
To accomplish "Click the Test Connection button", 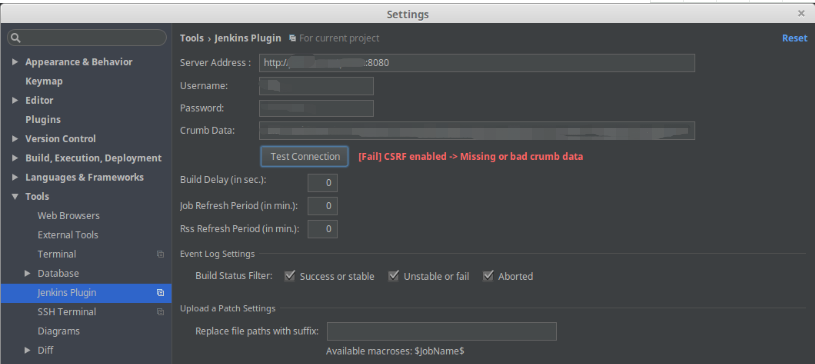I will click(305, 157).
